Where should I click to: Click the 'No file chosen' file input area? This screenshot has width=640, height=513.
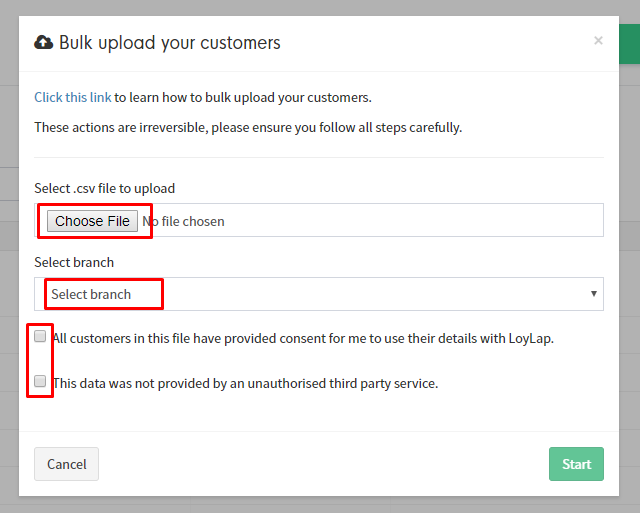(x=183, y=221)
